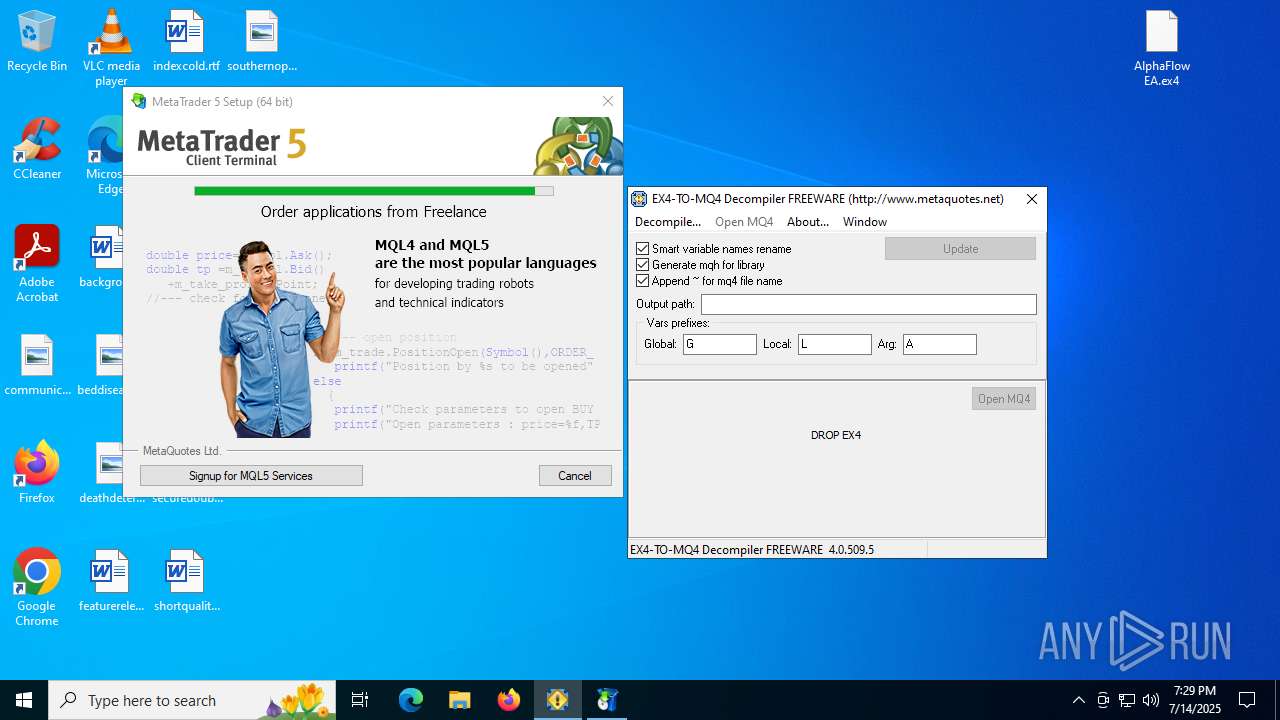The image size is (1280, 720).
Task: Click the Arg prefix input field
Action: [x=940, y=344]
